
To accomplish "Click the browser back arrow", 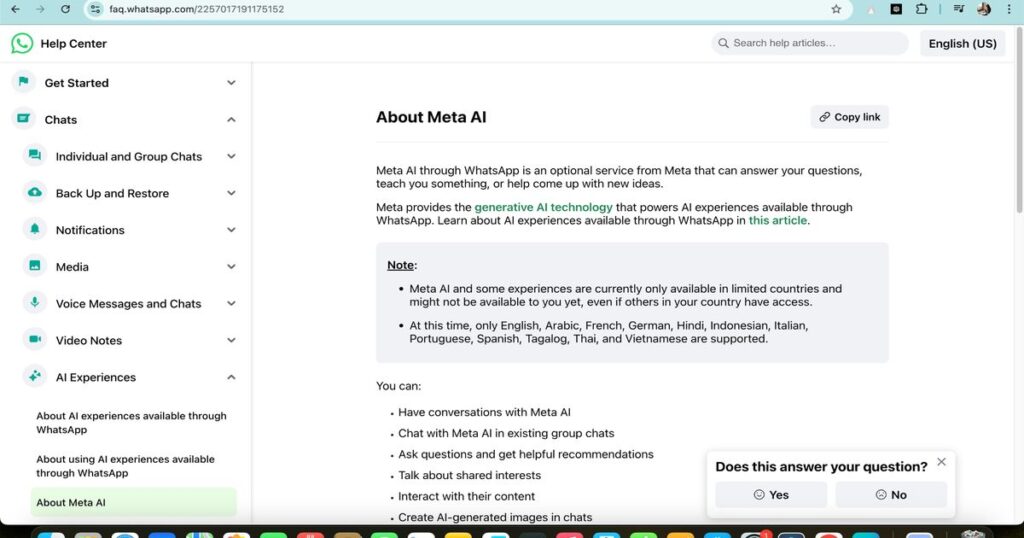I will pyautogui.click(x=16, y=9).
